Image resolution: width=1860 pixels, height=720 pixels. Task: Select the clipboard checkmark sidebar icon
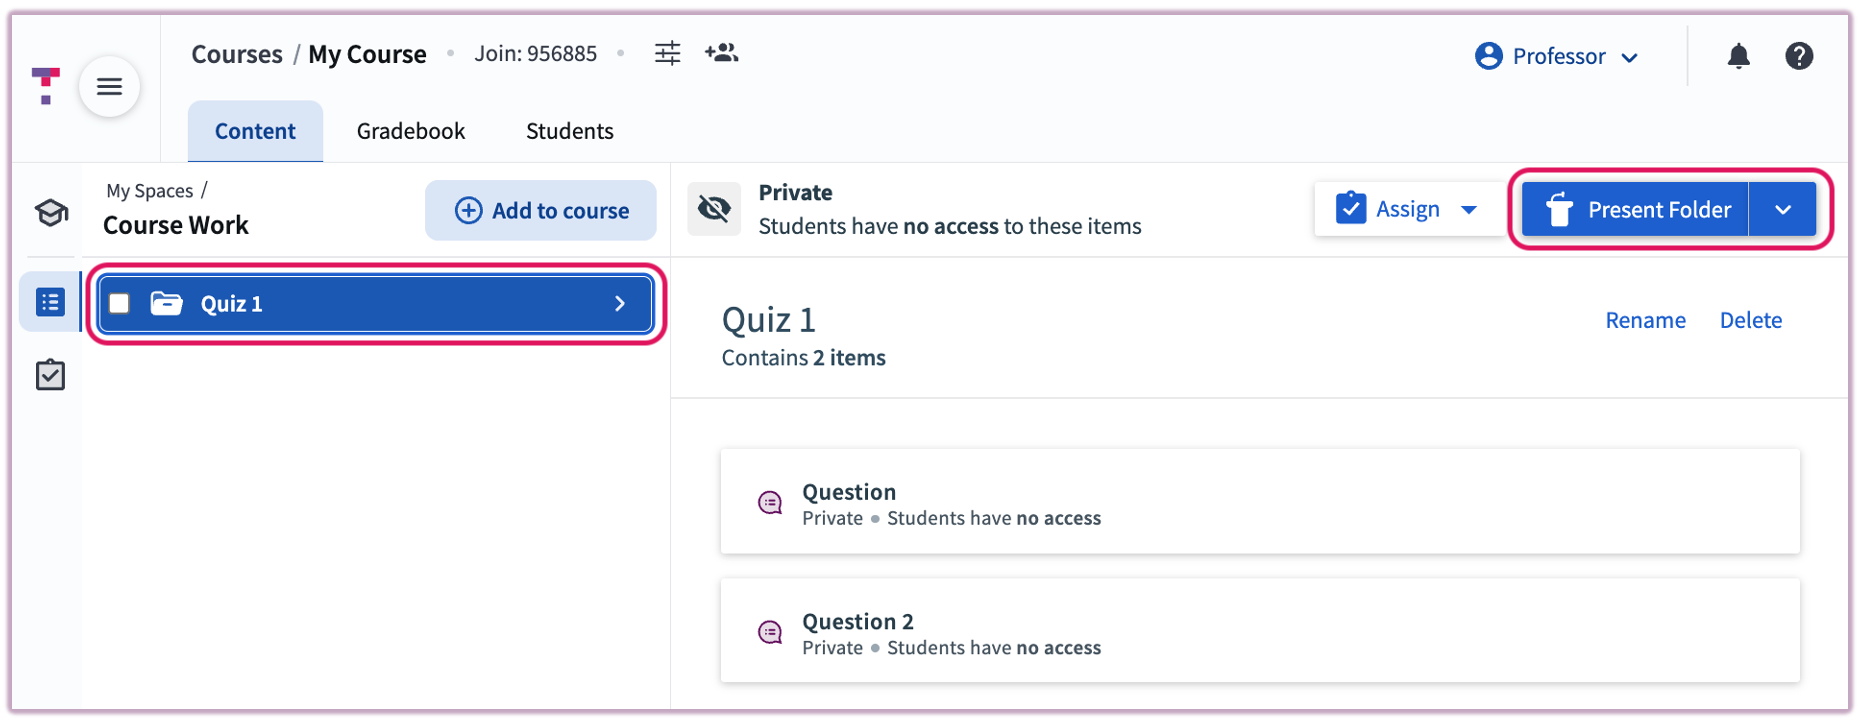click(x=50, y=375)
